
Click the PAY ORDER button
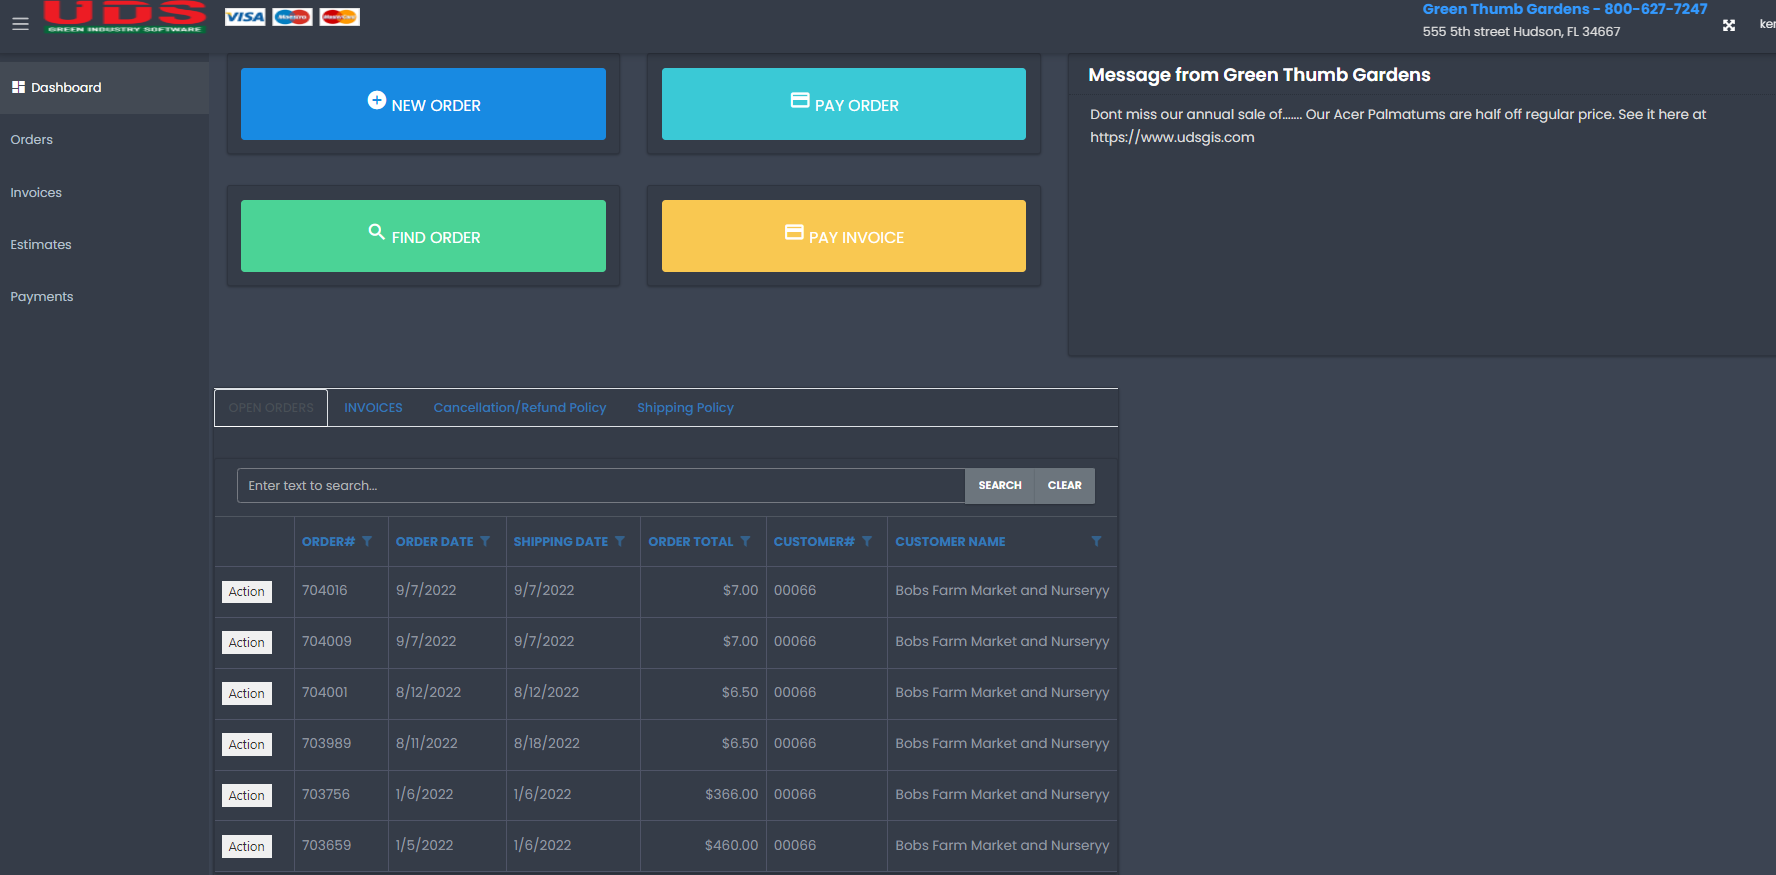(x=844, y=104)
